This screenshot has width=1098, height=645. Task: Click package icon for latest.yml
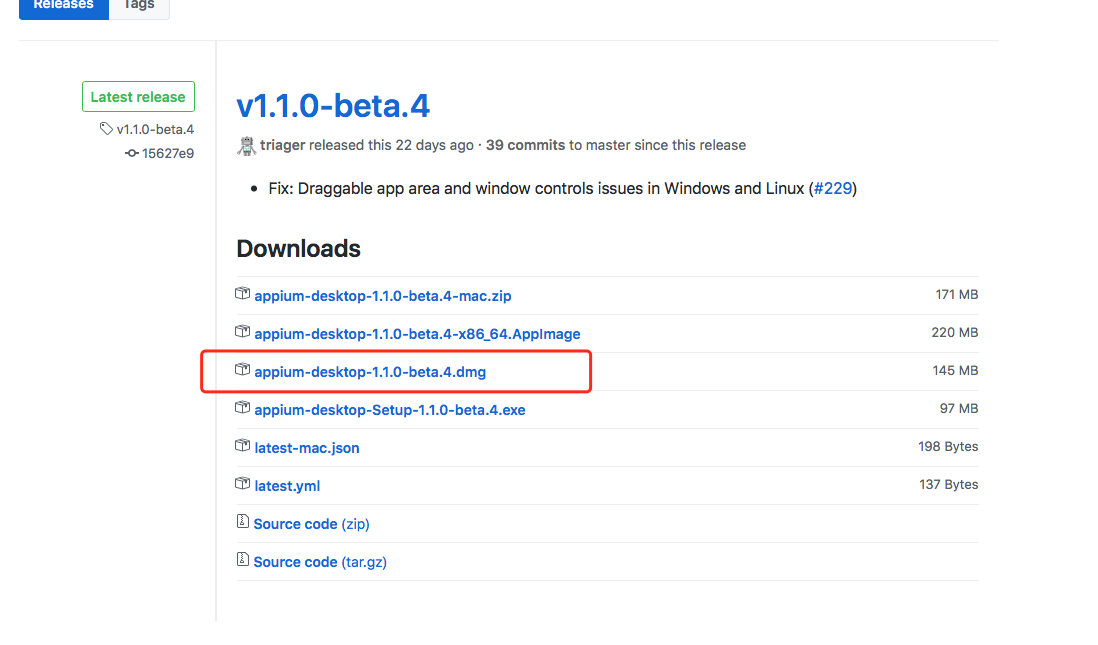click(242, 483)
